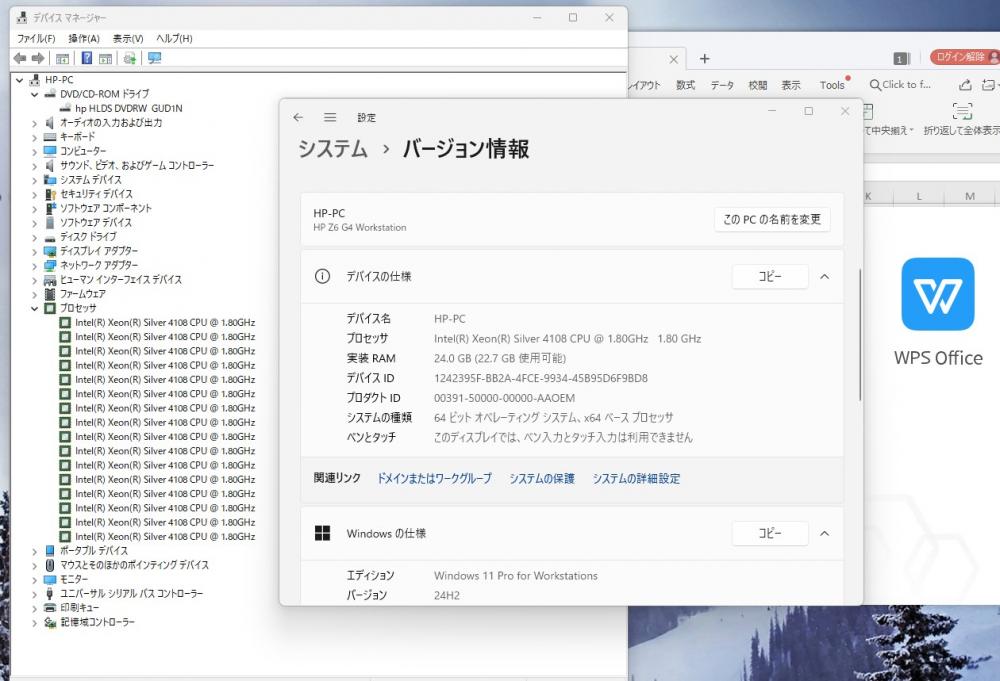Screen dimensions: 1000x681
Task: Select column L header in WPS spreadsheet
Action: coord(918,196)
